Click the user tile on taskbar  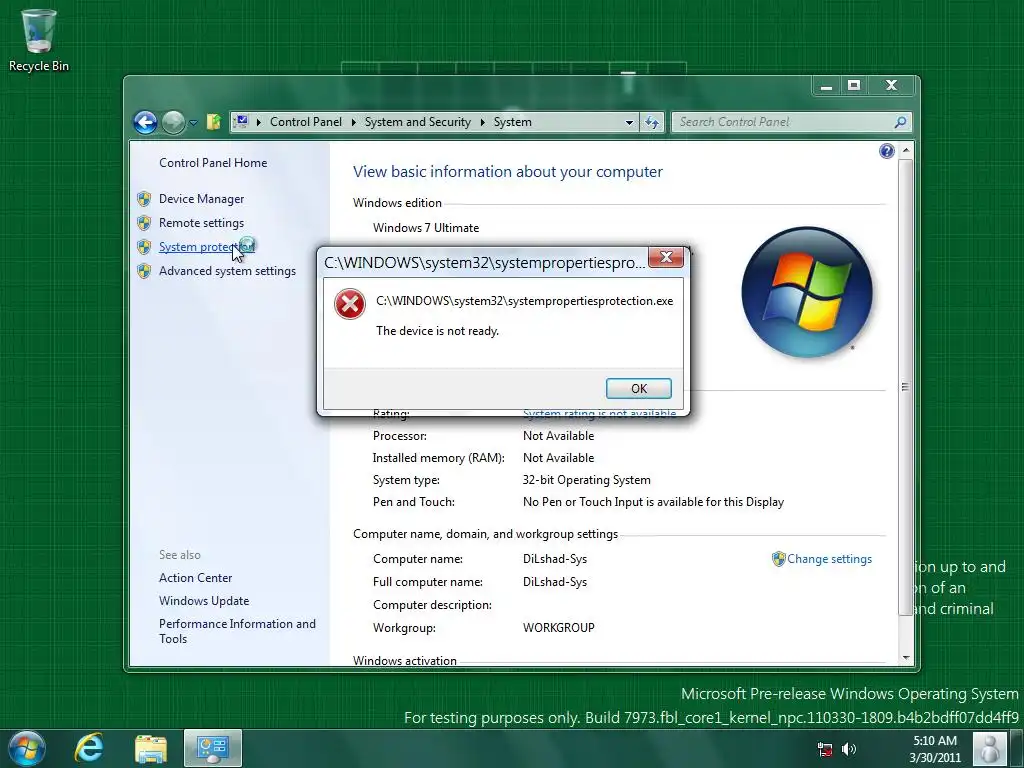tap(990, 748)
